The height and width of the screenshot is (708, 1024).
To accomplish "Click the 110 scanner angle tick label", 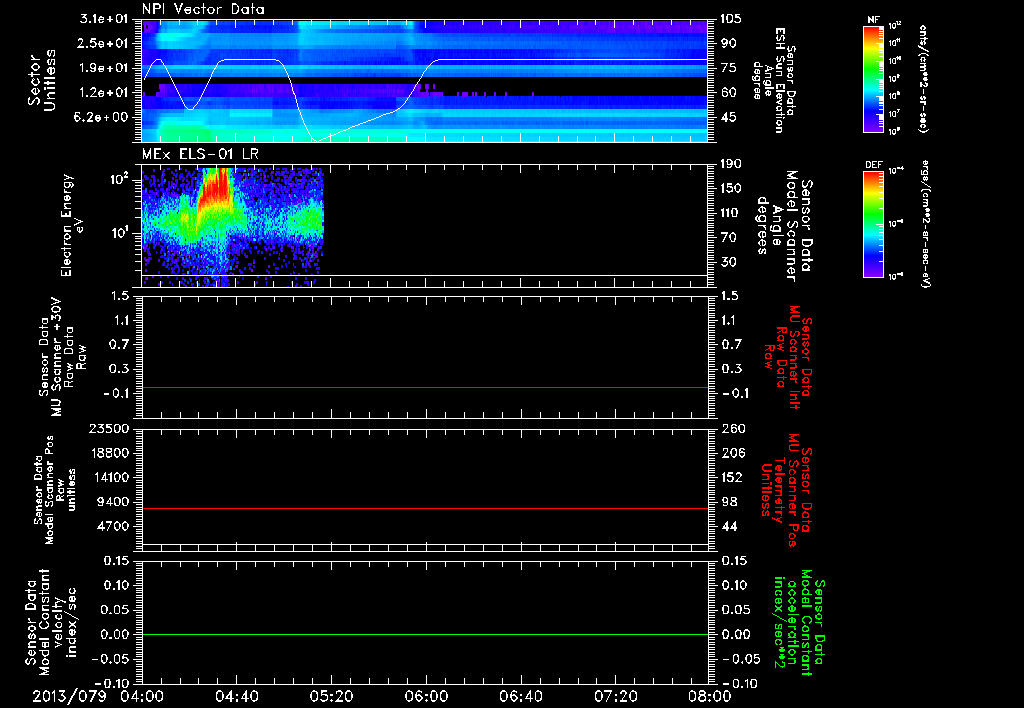I will (731, 213).
